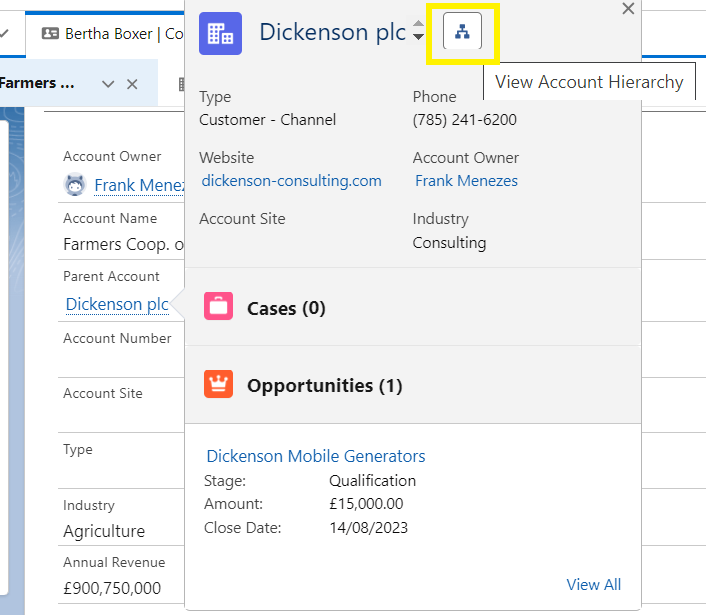This screenshot has width=706, height=615.
Task: Open the Dickenson Mobile Generators opportunity
Action: coord(316,456)
